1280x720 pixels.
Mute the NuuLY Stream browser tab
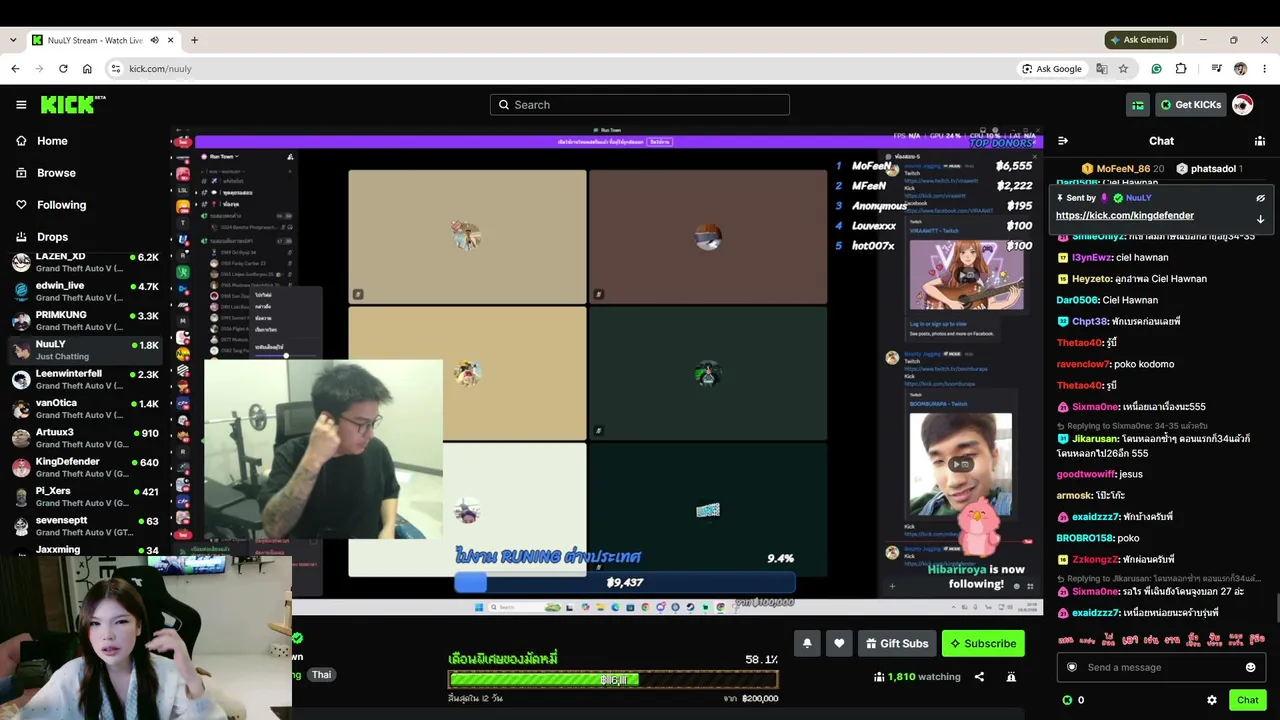click(x=154, y=40)
